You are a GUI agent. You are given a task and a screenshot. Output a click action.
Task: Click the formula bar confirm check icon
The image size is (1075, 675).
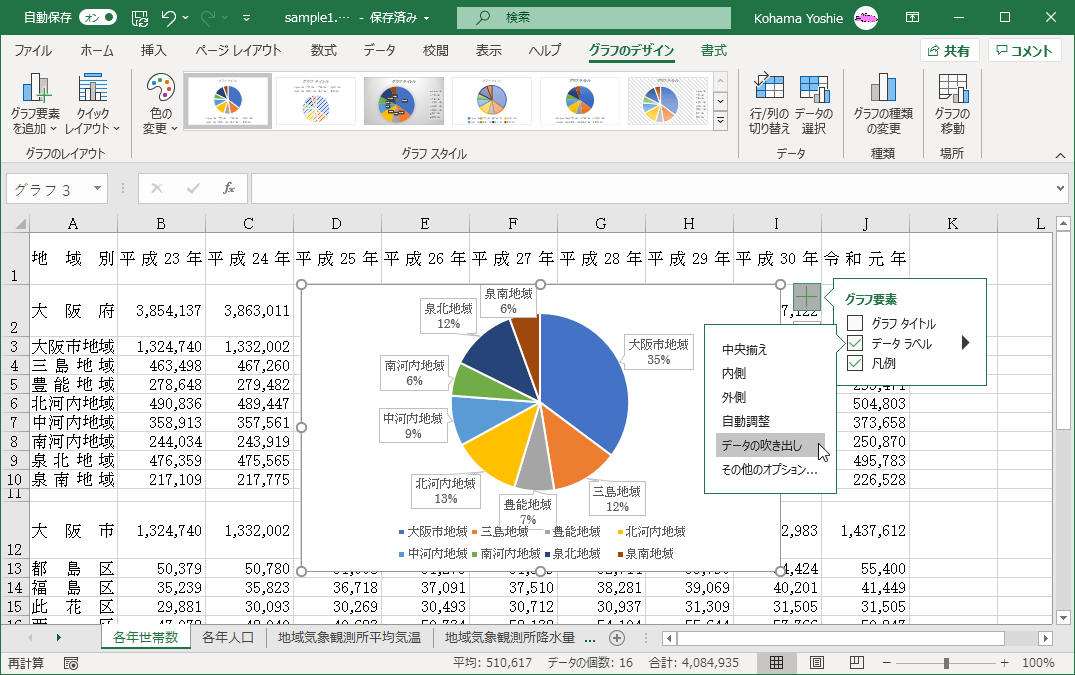(x=193, y=188)
